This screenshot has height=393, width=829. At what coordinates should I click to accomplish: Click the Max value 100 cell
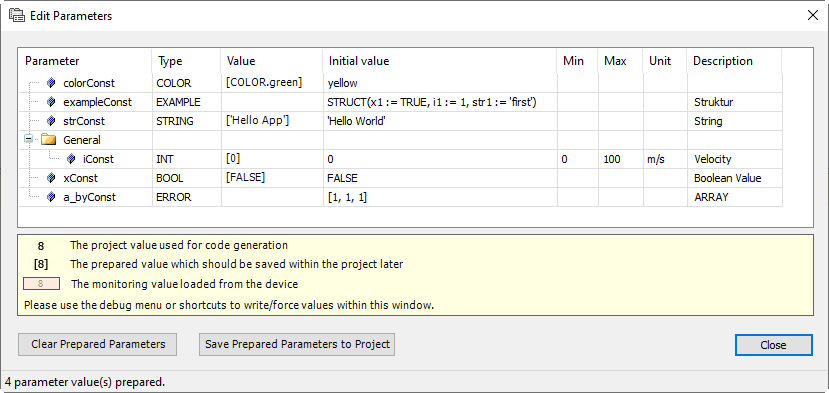(x=621, y=159)
